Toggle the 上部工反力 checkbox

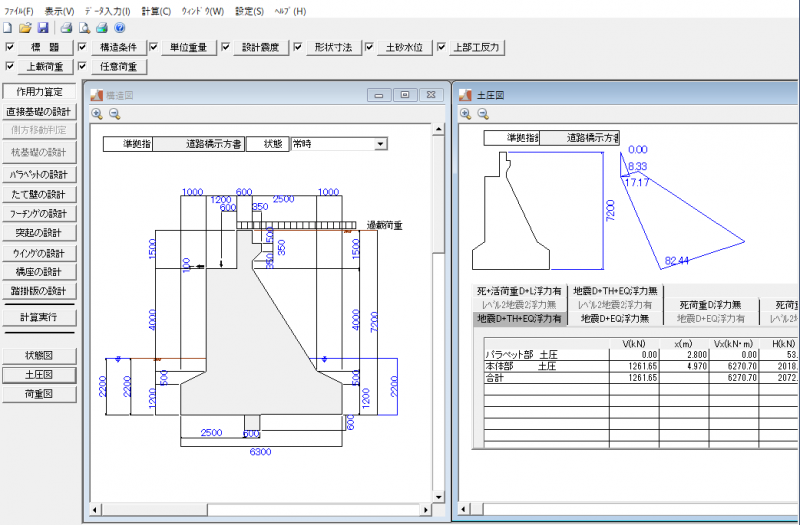click(441, 47)
